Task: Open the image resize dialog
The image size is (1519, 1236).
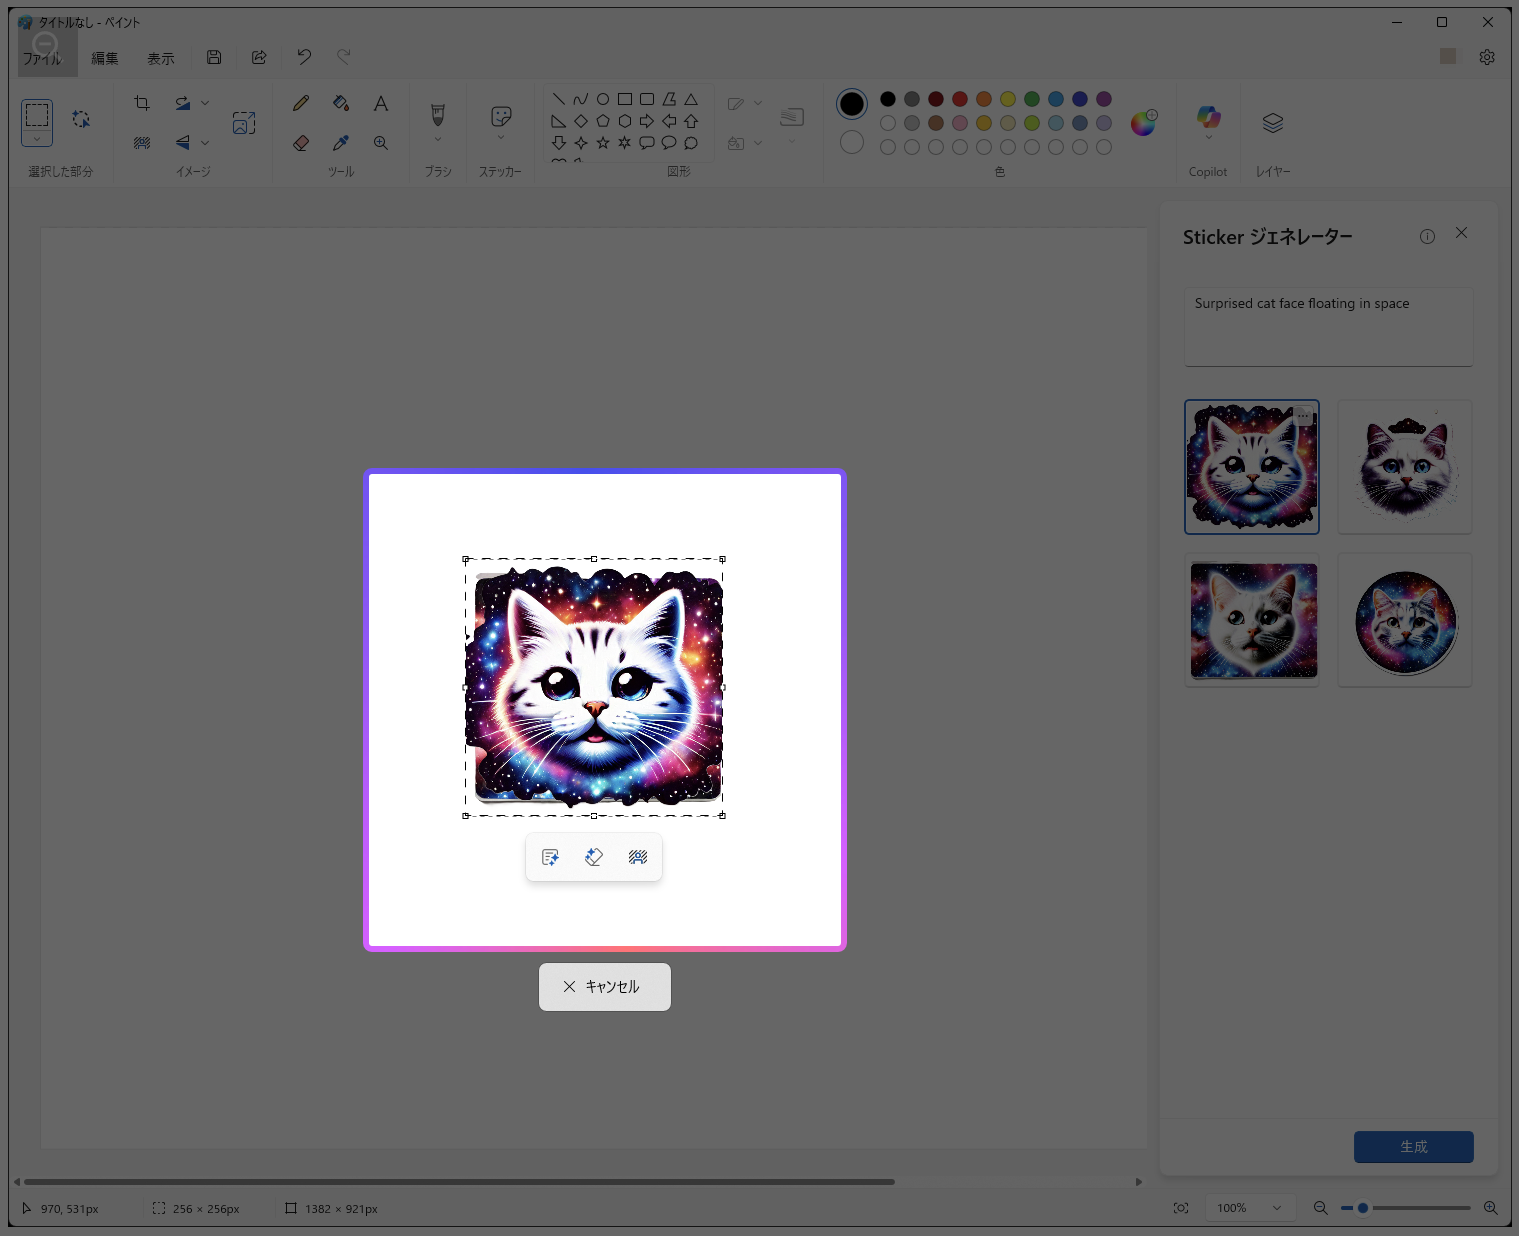Action: (244, 122)
